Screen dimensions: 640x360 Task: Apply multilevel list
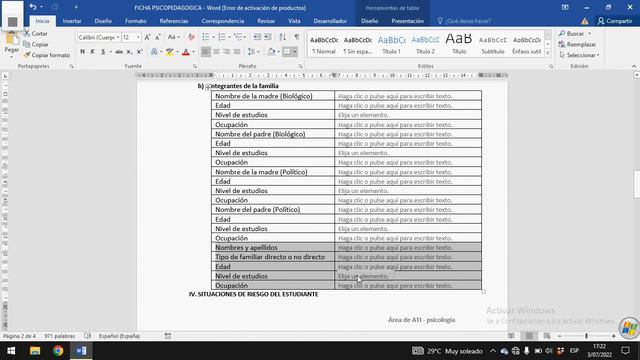point(238,37)
